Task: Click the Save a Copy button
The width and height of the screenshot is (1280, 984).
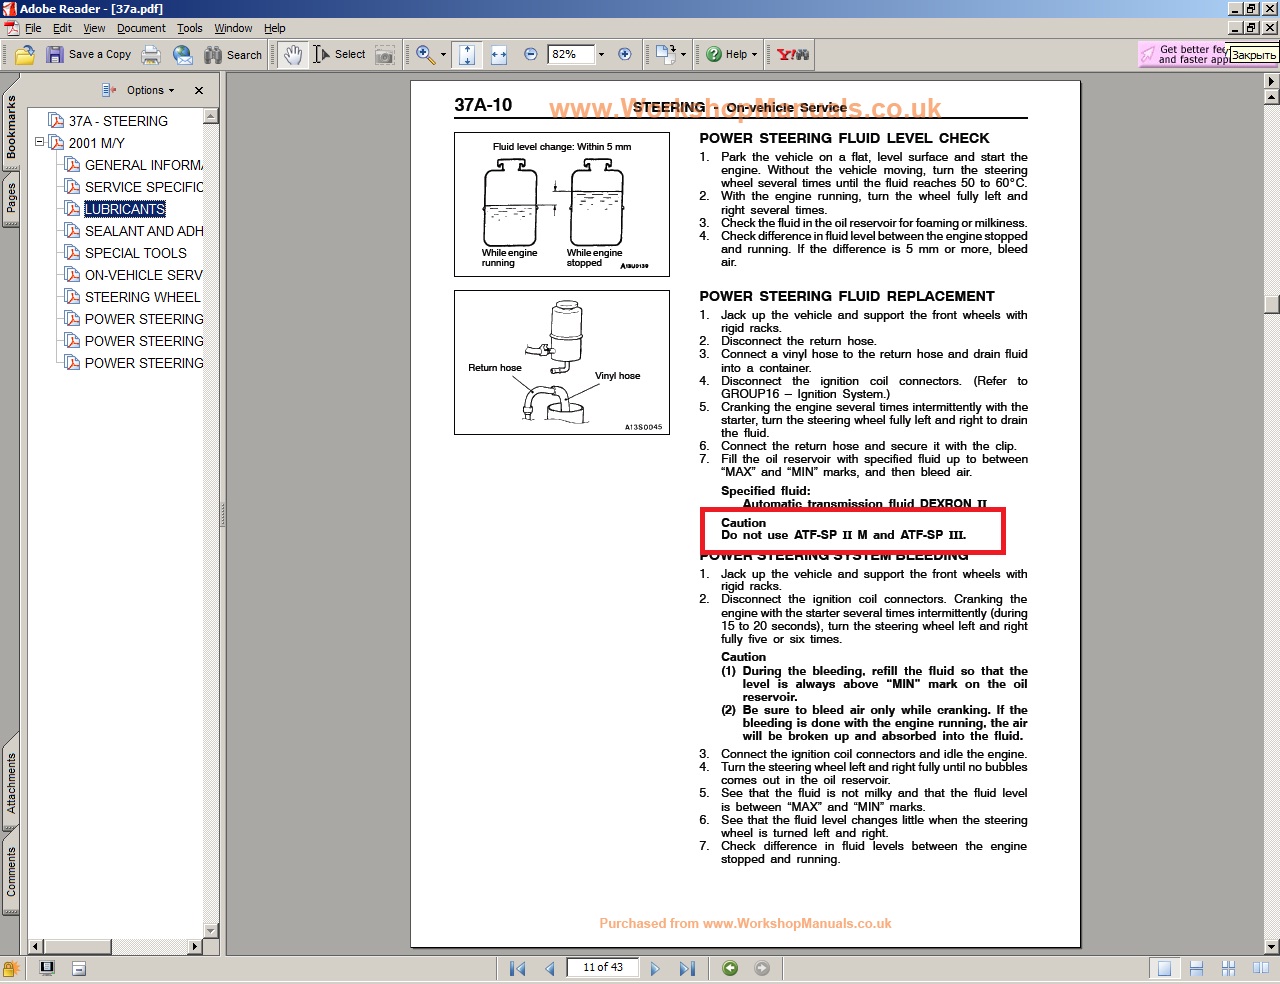Action: pos(89,55)
